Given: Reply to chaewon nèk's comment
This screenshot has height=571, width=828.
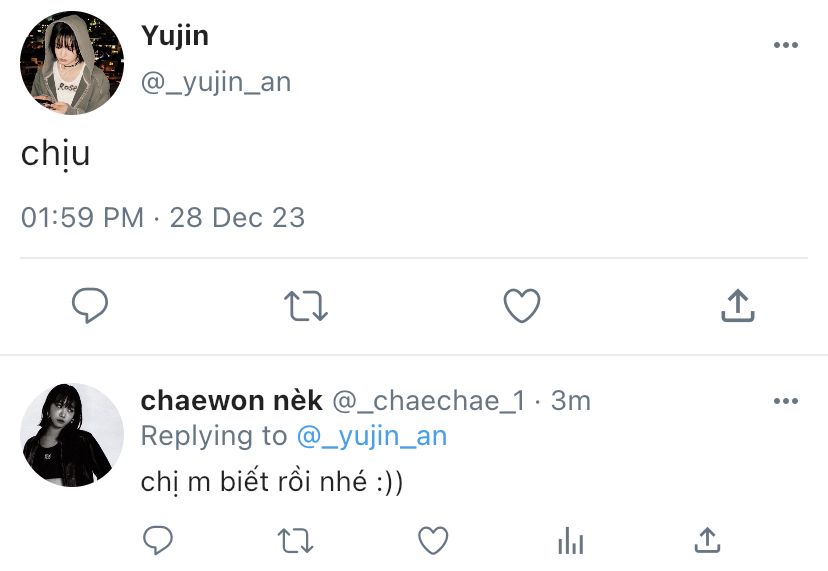Looking at the screenshot, I should point(158,541).
